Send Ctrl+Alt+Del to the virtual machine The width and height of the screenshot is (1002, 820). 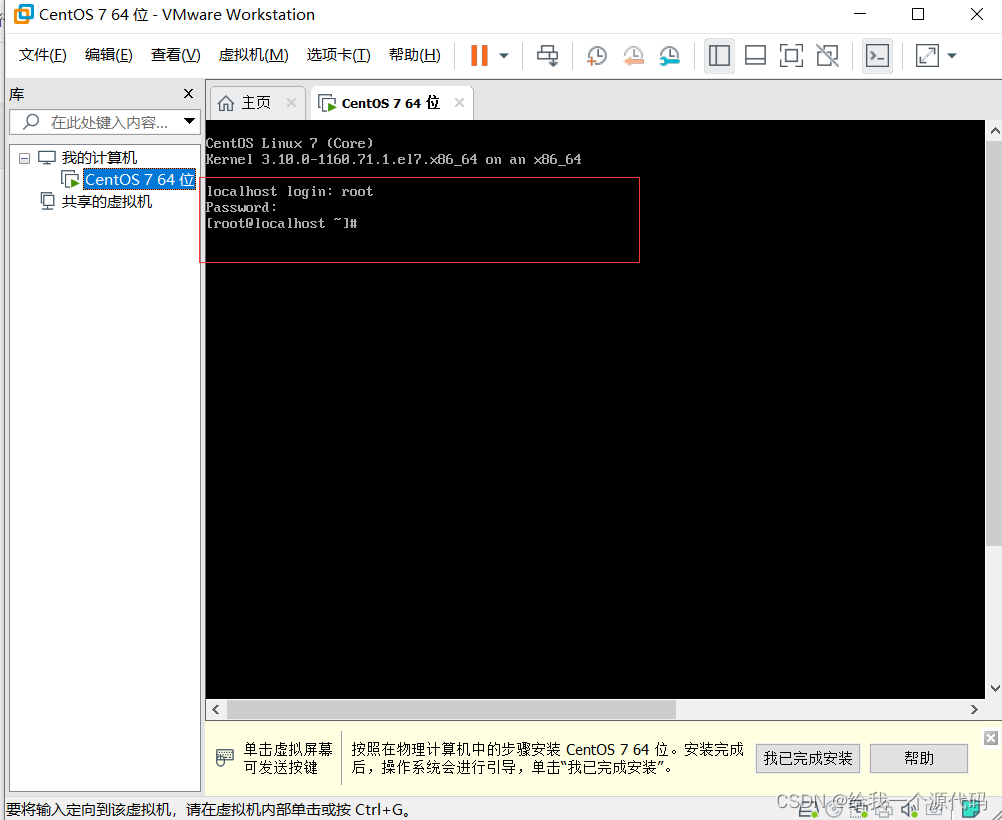coord(548,56)
